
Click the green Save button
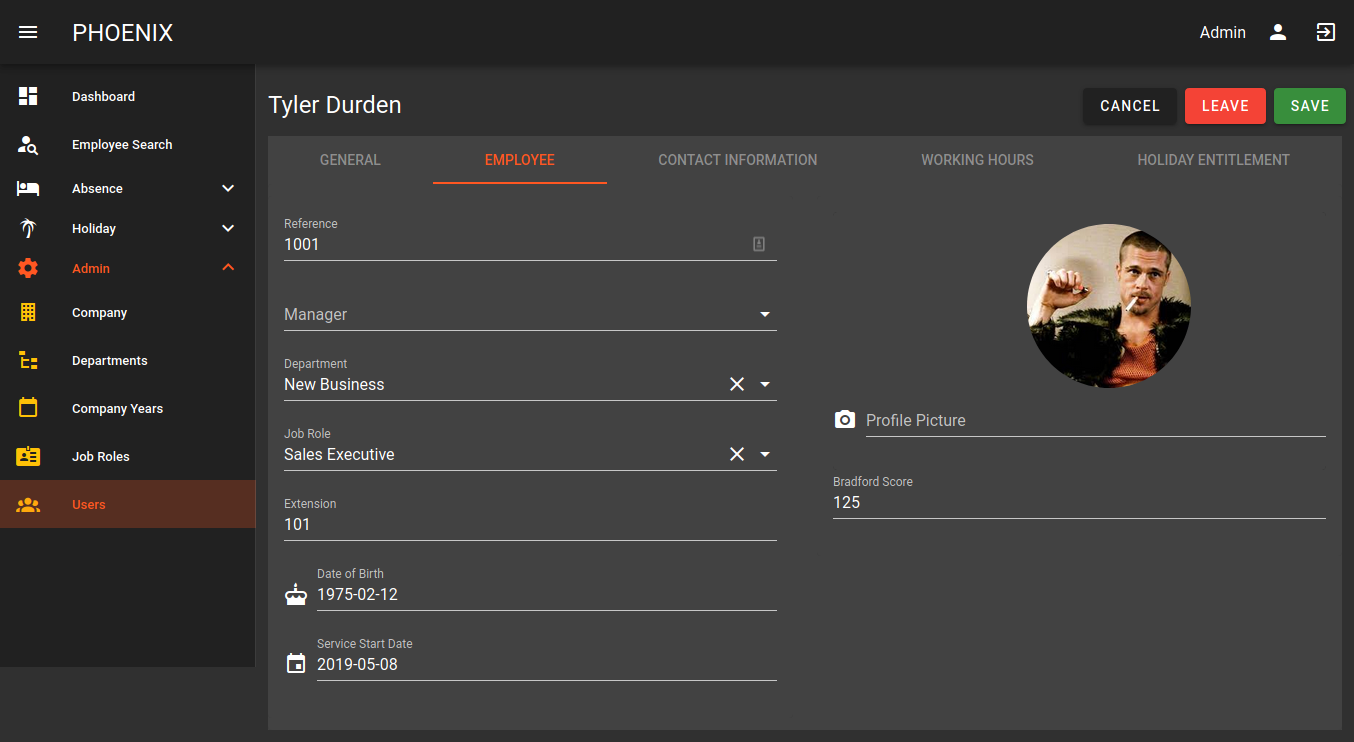click(x=1310, y=106)
